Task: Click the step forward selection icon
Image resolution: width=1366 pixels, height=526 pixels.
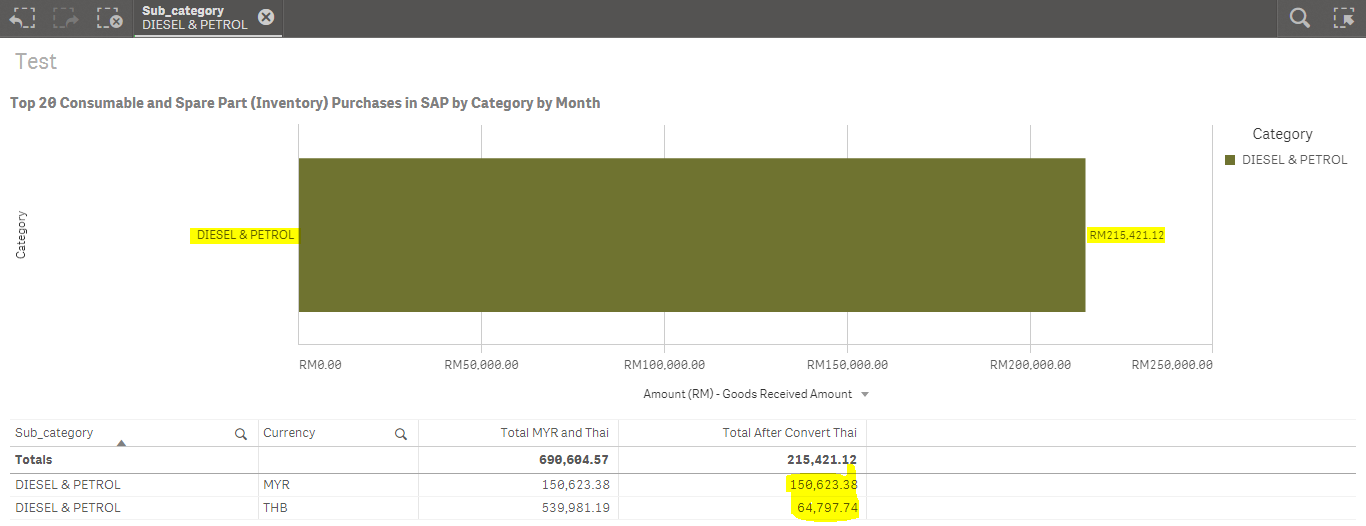Action: (x=66, y=17)
